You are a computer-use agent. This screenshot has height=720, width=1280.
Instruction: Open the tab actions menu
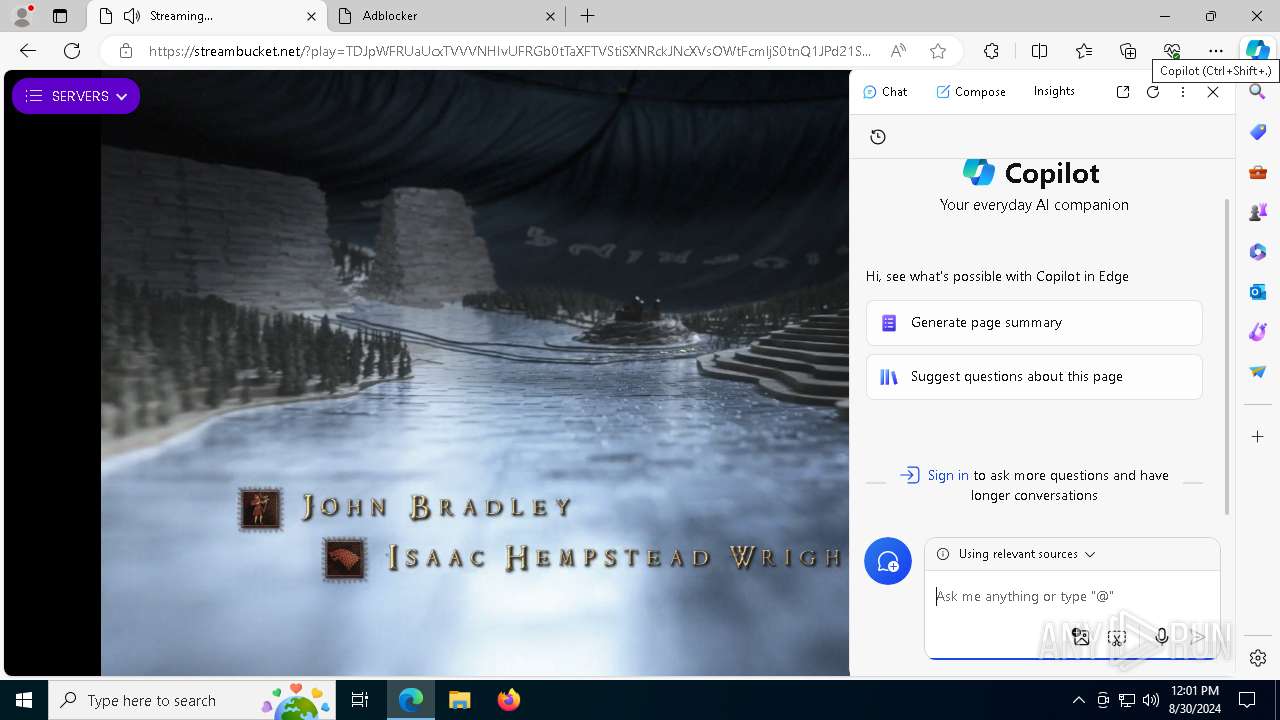pyautogui.click(x=60, y=16)
